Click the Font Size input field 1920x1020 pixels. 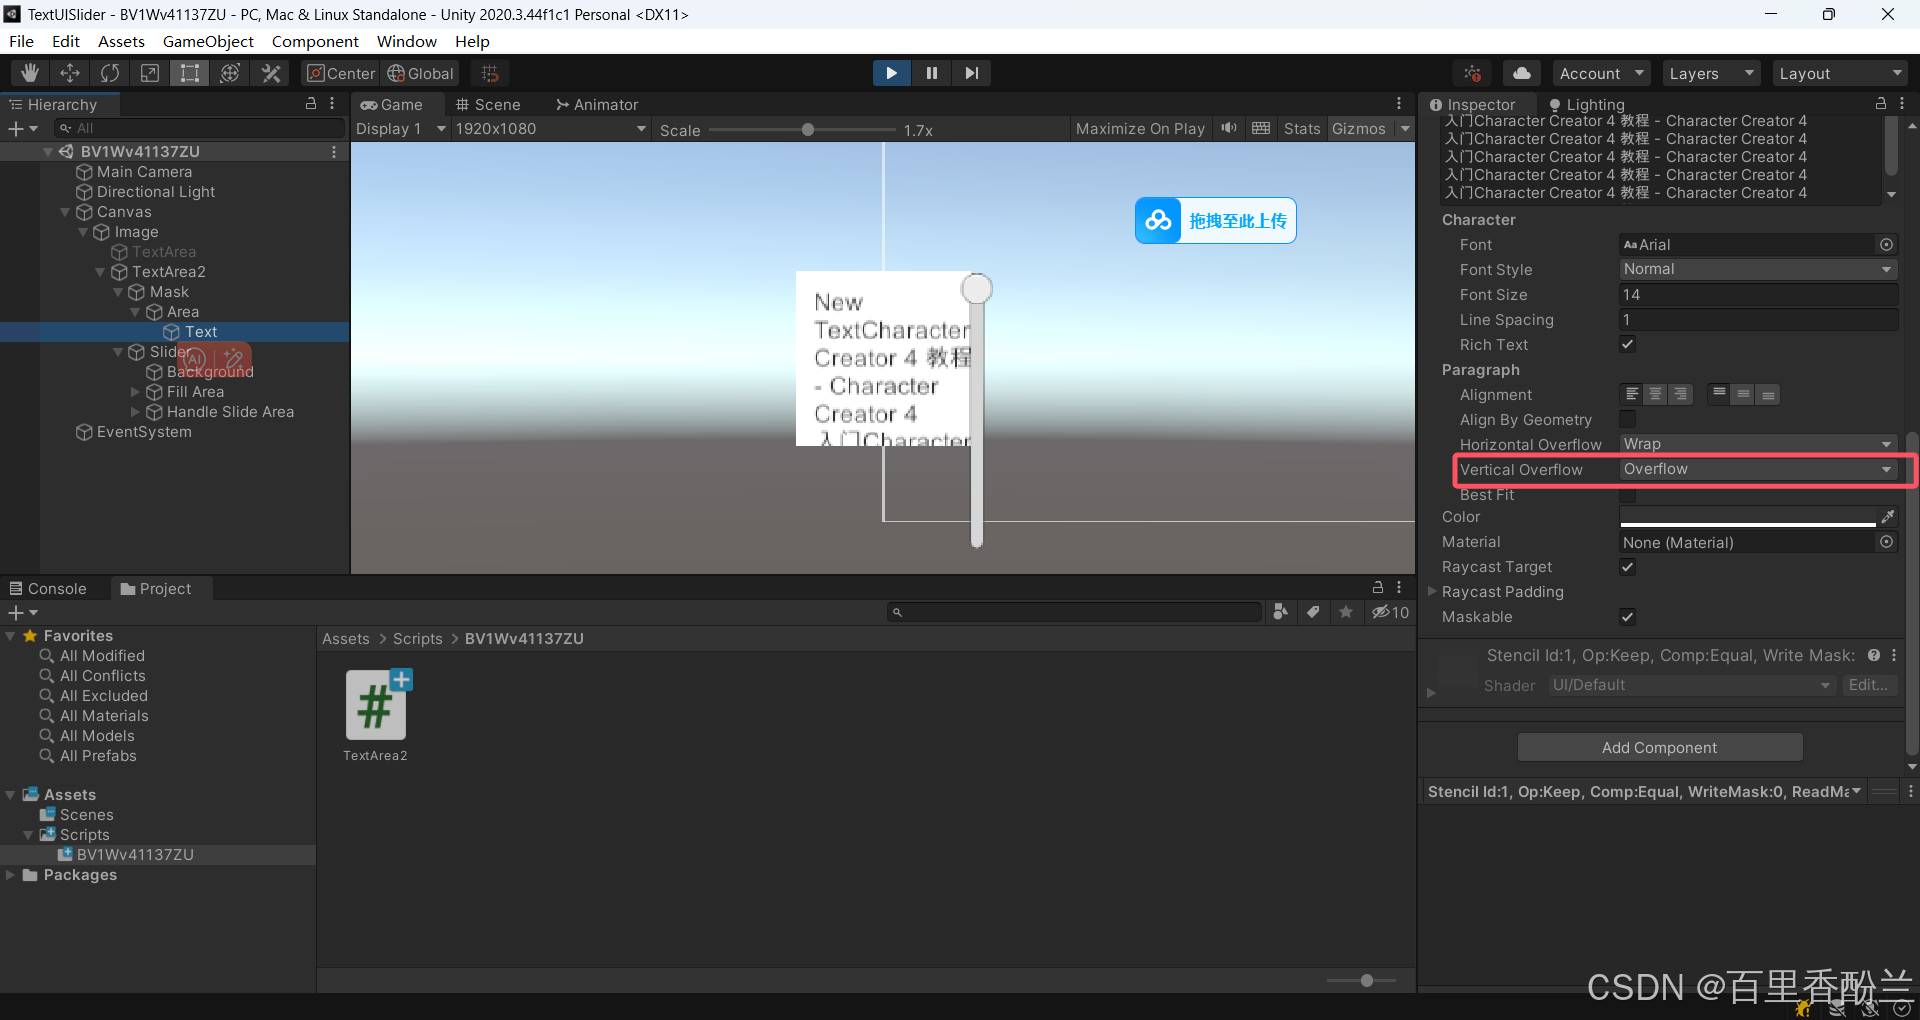(1757, 295)
